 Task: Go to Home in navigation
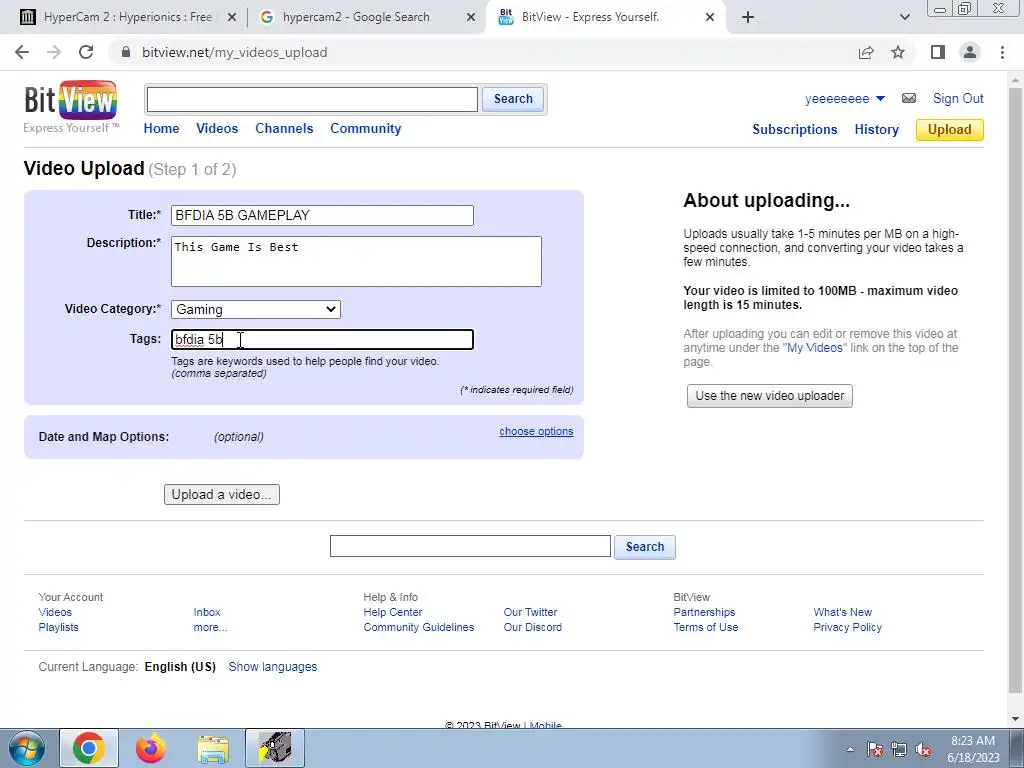point(161,129)
